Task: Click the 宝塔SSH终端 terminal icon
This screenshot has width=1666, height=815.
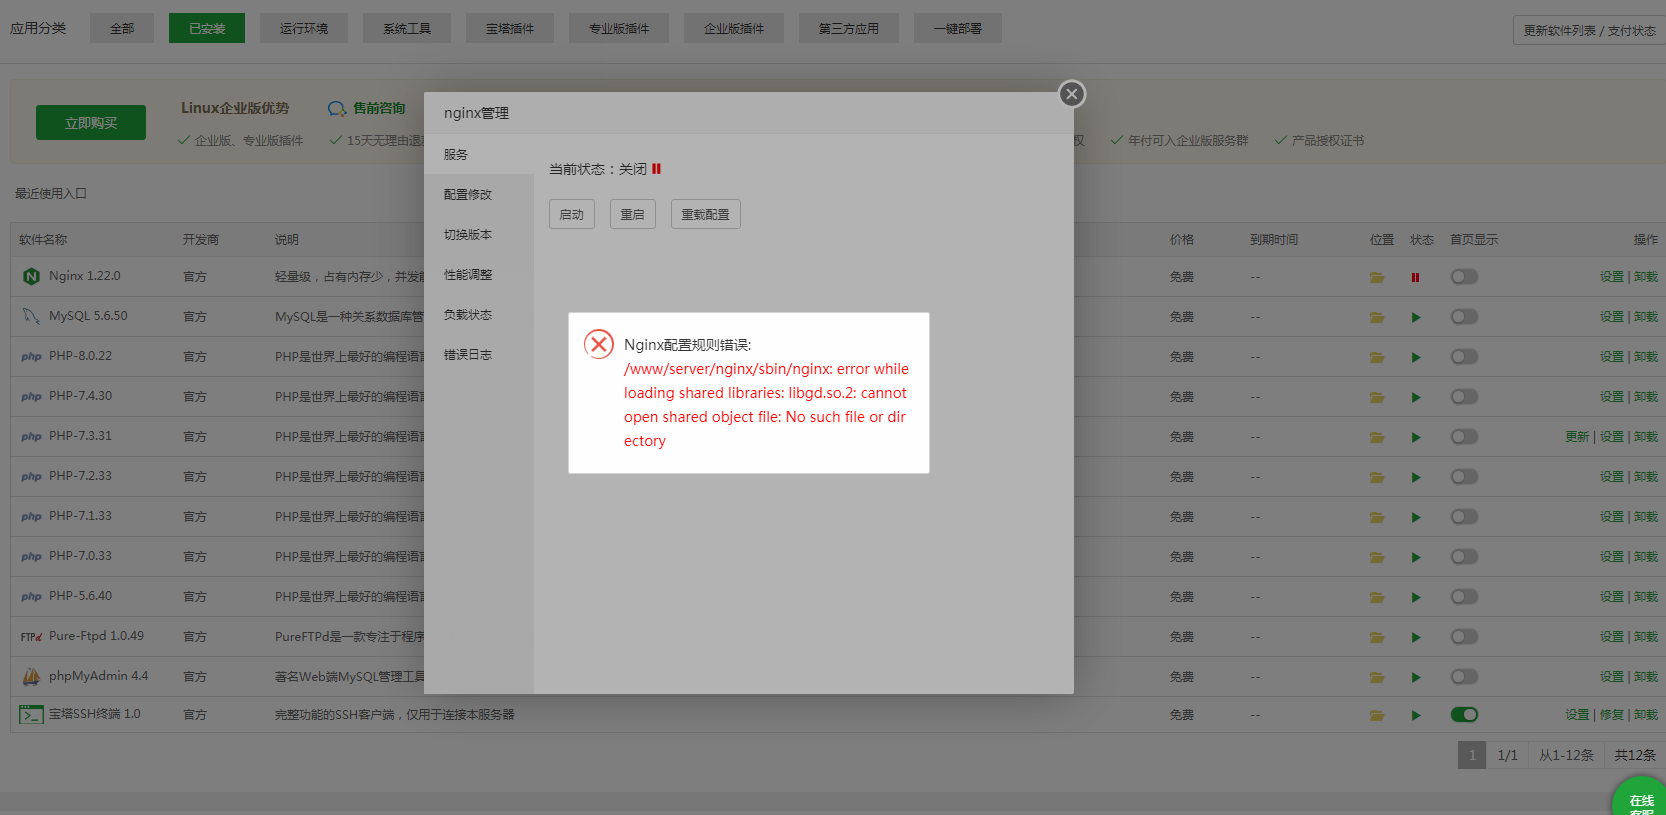Action: pos(31,714)
